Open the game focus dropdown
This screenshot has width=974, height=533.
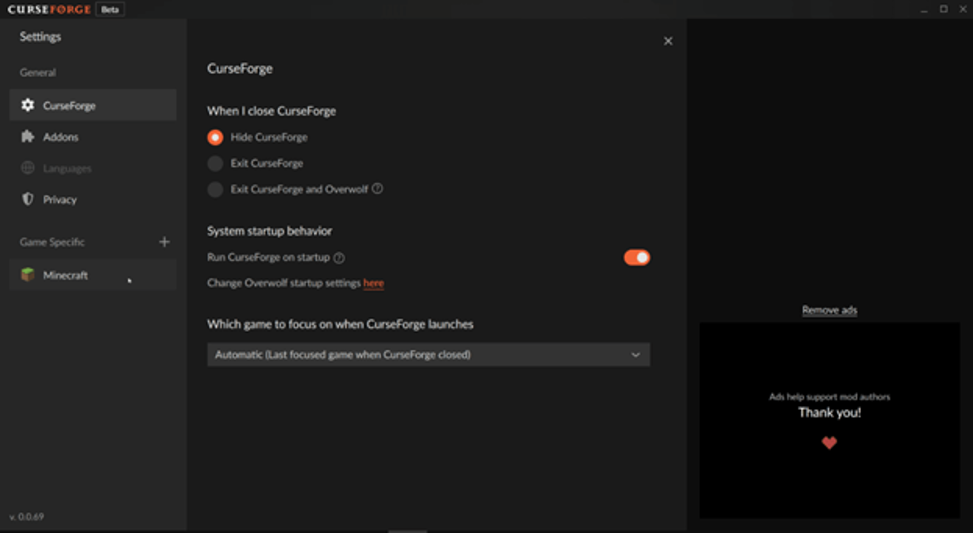428,354
